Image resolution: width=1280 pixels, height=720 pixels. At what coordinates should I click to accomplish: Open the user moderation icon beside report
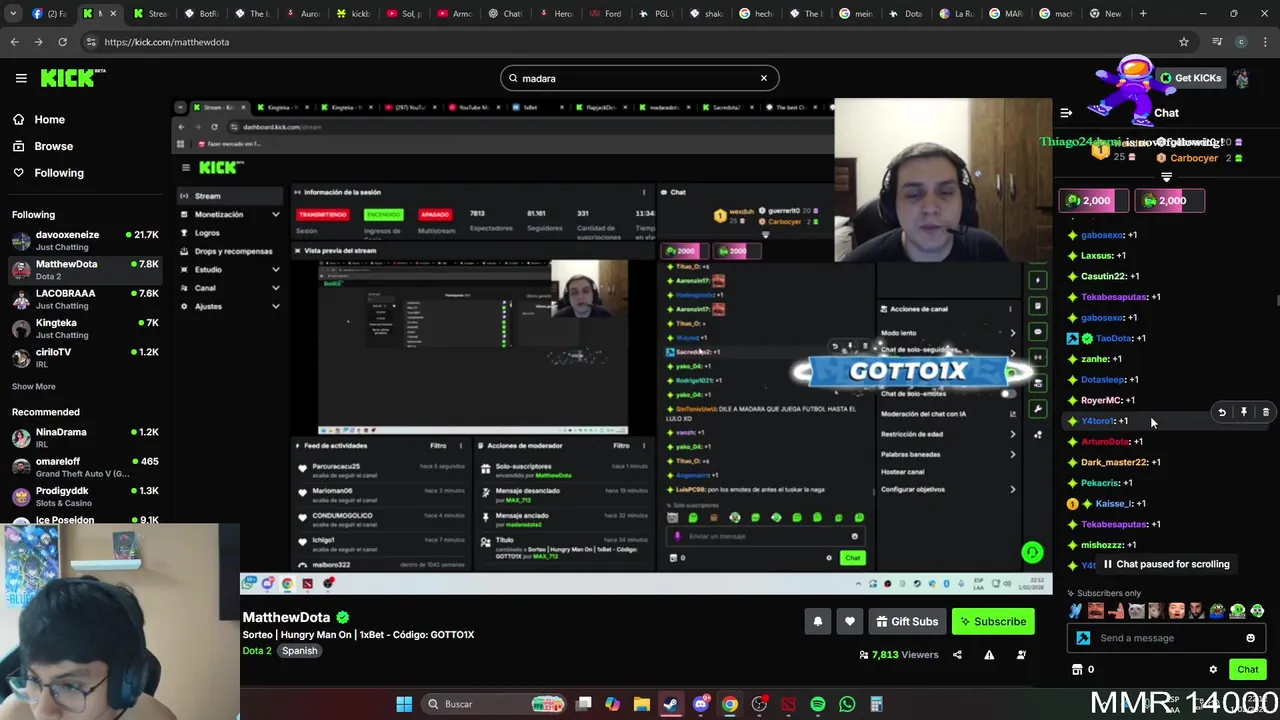(1021, 655)
